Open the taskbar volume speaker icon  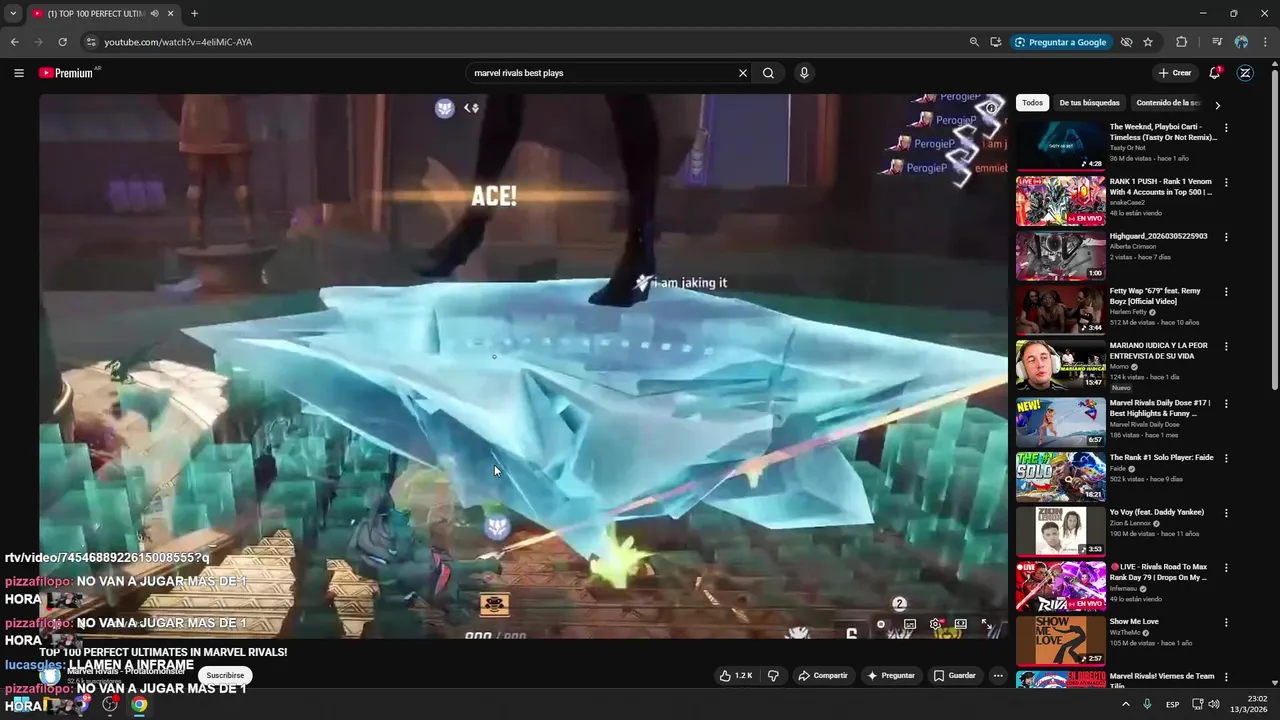1214,704
